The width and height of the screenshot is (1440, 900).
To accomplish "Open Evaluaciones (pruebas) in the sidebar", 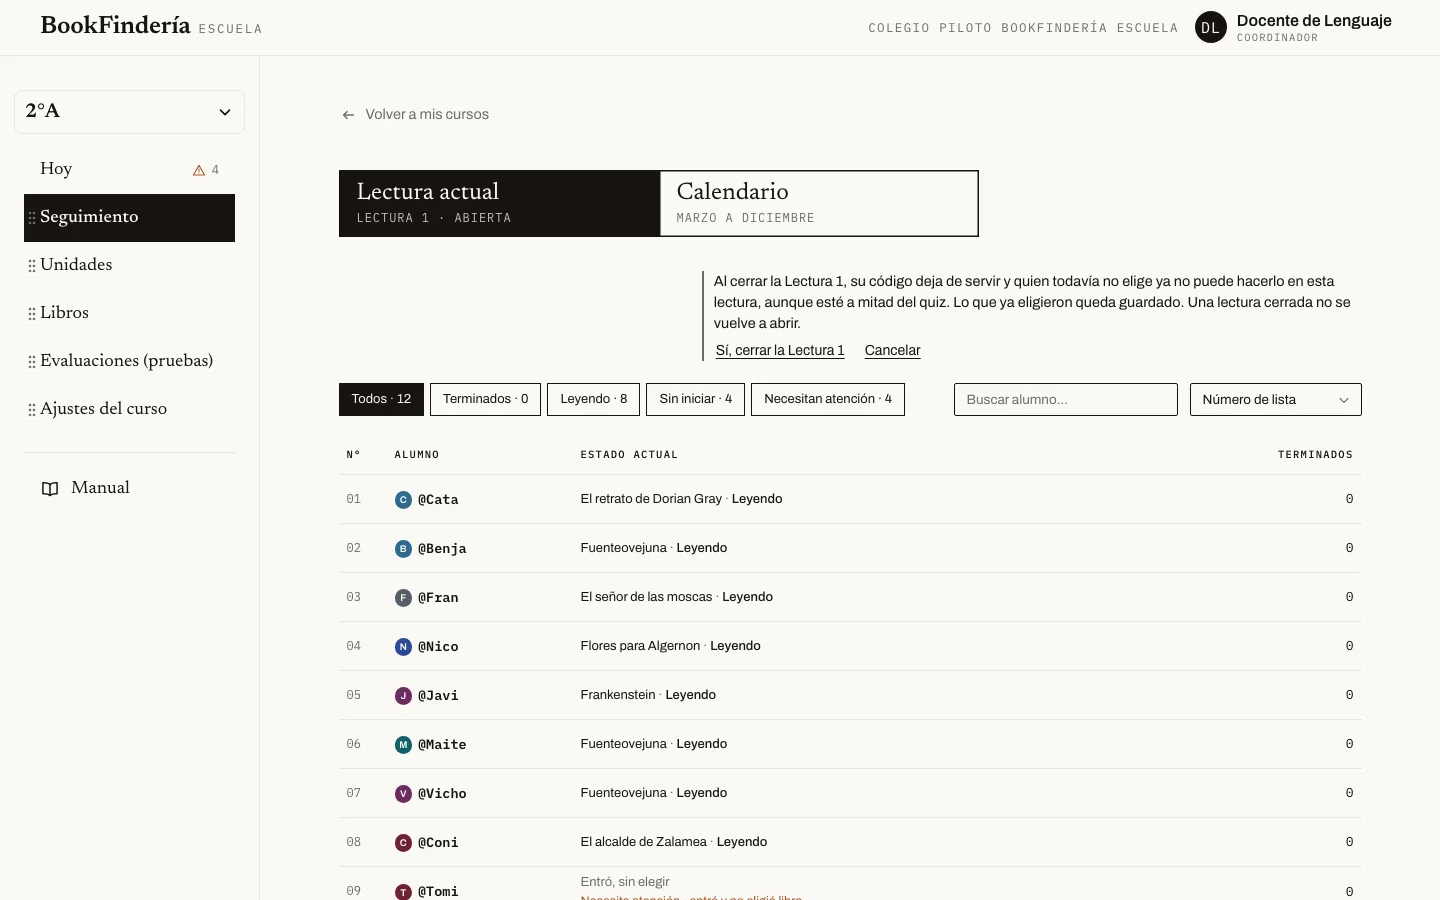I will tap(129, 361).
